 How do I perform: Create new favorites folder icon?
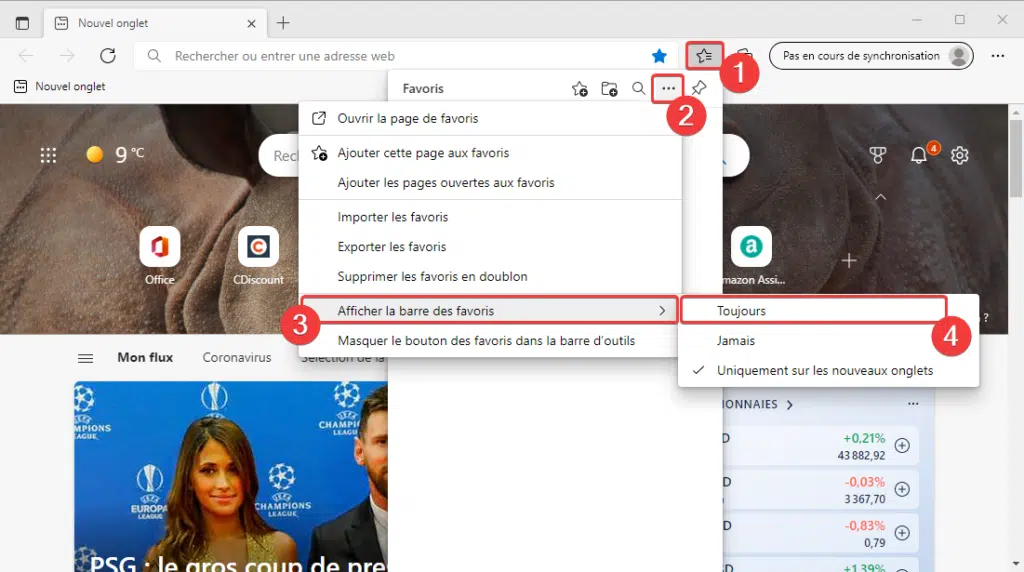pyautogui.click(x=609, y=88)
